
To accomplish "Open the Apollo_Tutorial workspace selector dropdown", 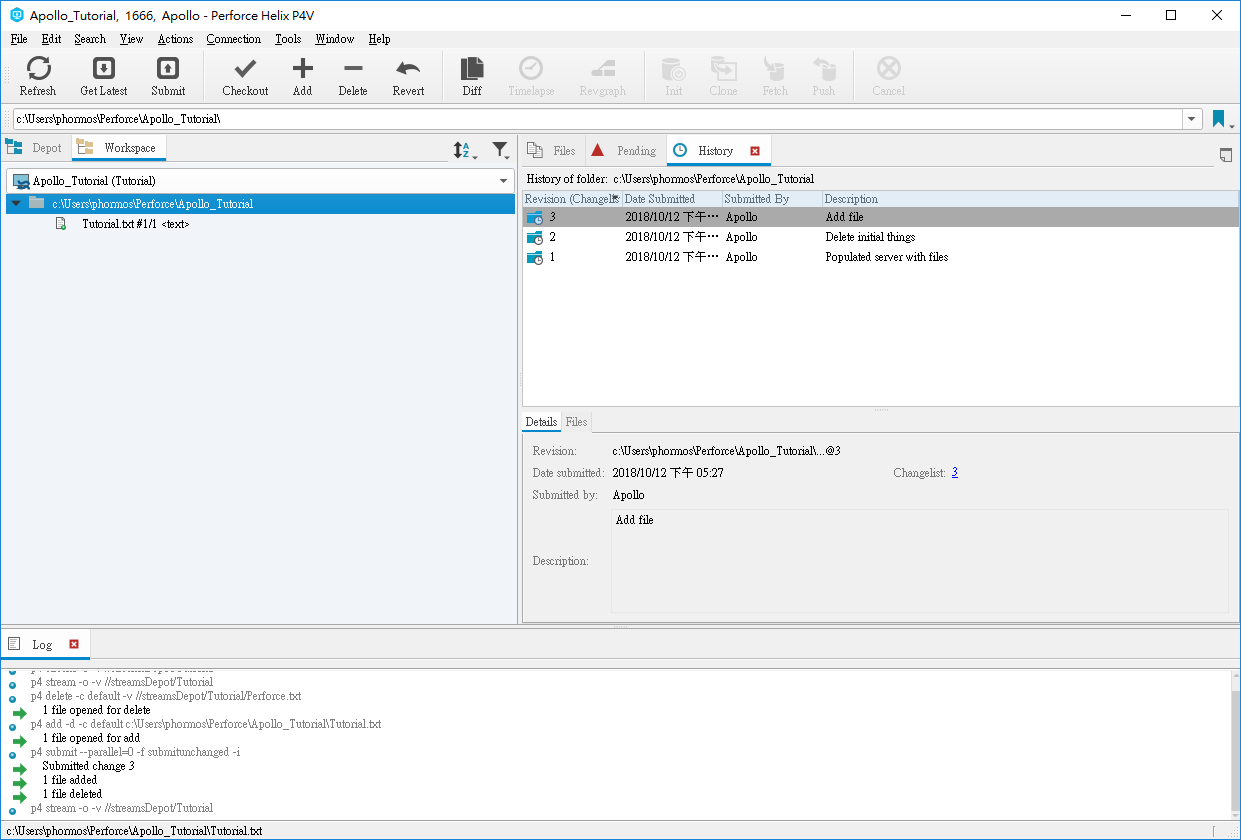I will 504,181.
